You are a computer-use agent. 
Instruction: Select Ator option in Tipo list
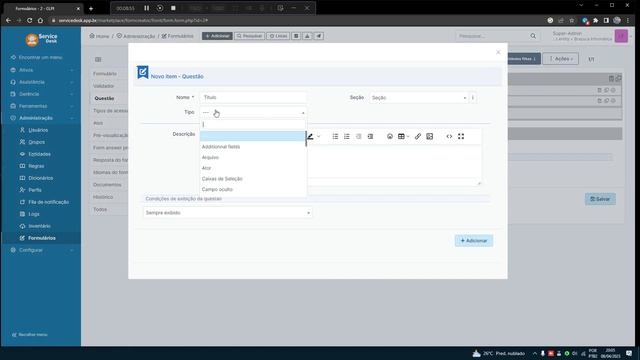pos(253,168)
